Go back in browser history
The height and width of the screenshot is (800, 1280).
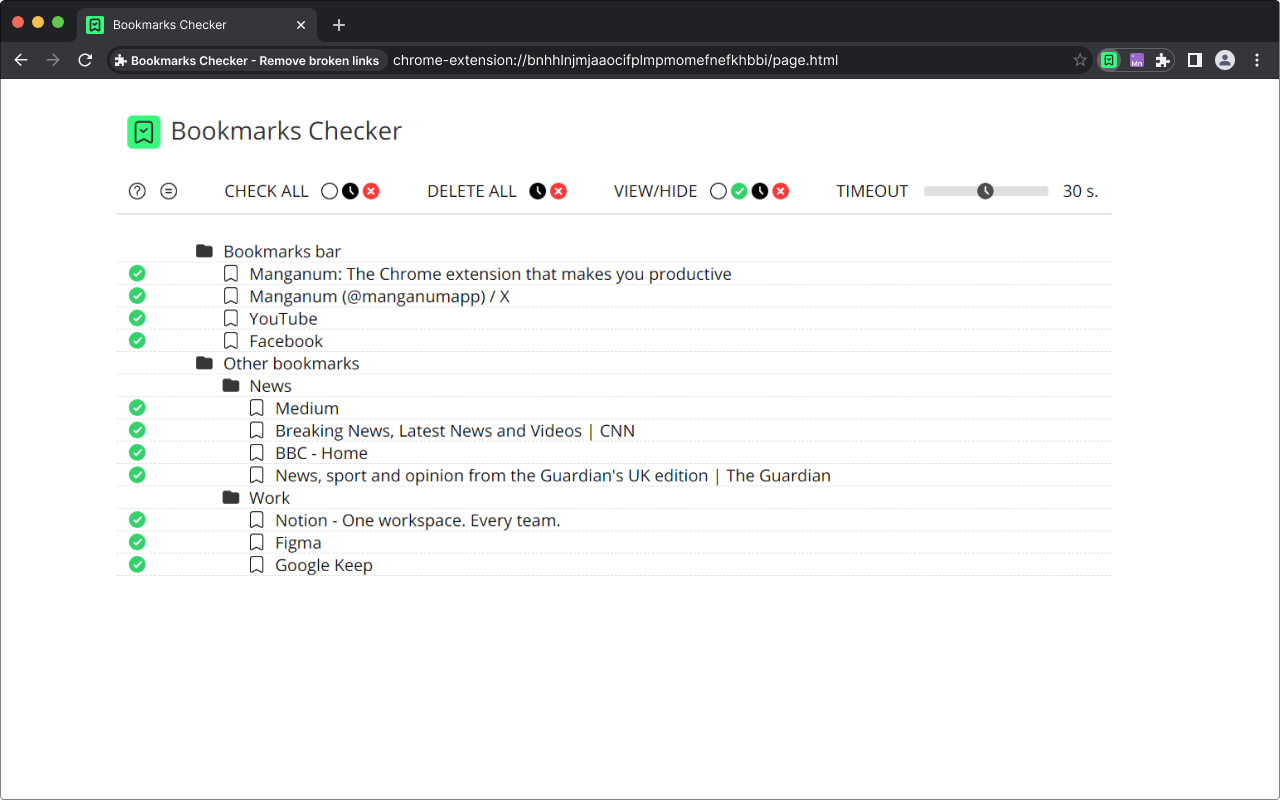coord(21,60)
